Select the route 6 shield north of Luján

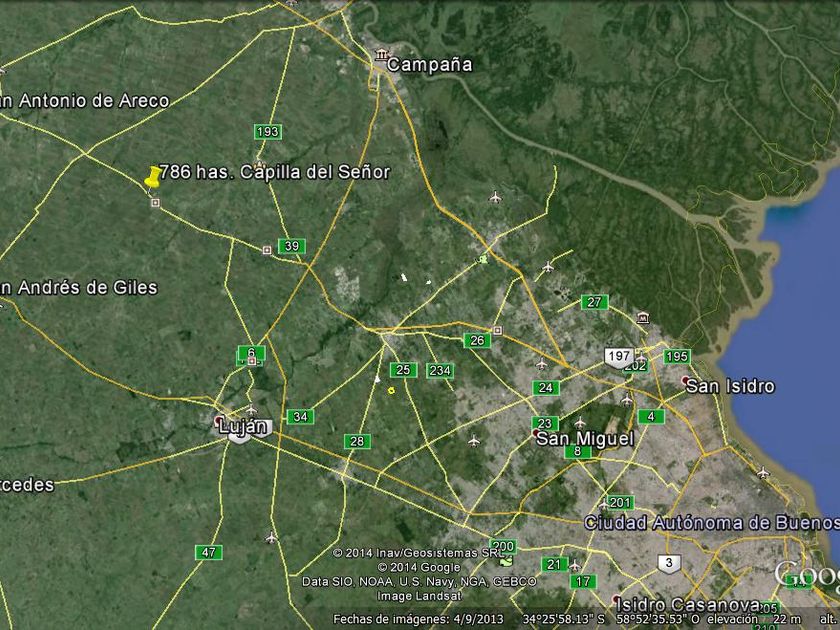(x=251, y=353)
